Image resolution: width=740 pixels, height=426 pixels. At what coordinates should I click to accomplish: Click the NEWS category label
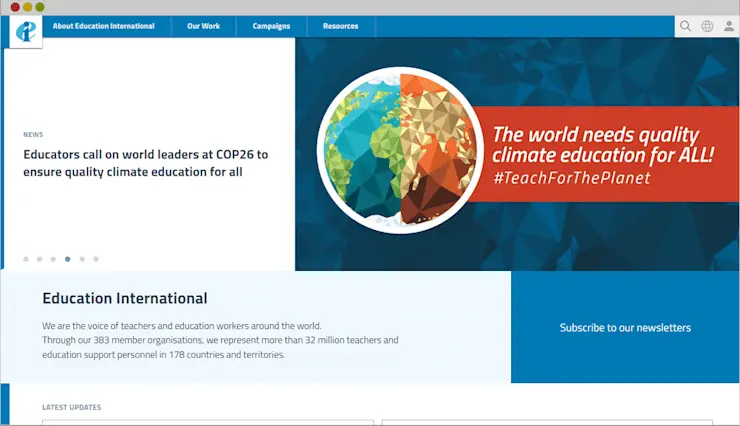[x=33, y=134]
